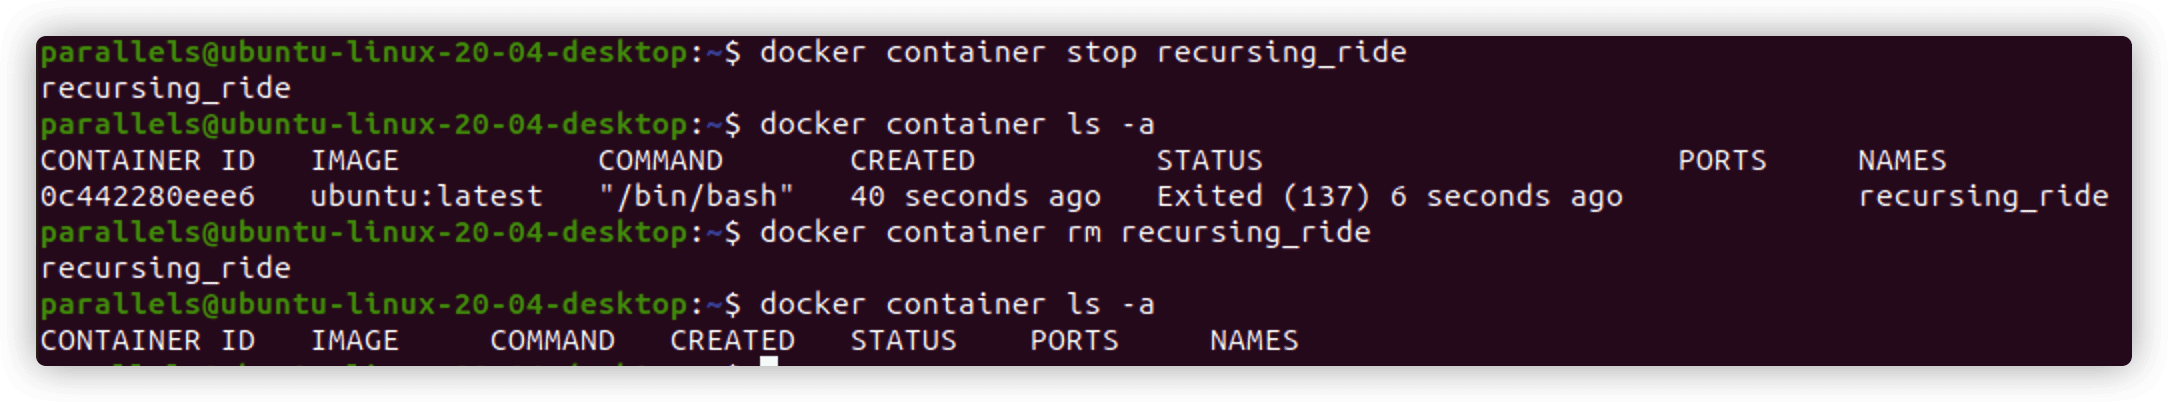Click the STATUS header in the first table
This screenshot has height=402, width=2168.
(1209, 160)
